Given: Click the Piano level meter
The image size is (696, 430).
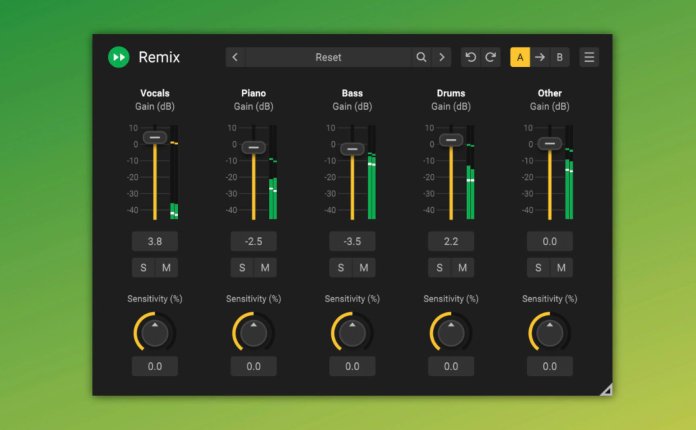Looking at the screenshot, I should pyautogui.click(x=273, y=173).
